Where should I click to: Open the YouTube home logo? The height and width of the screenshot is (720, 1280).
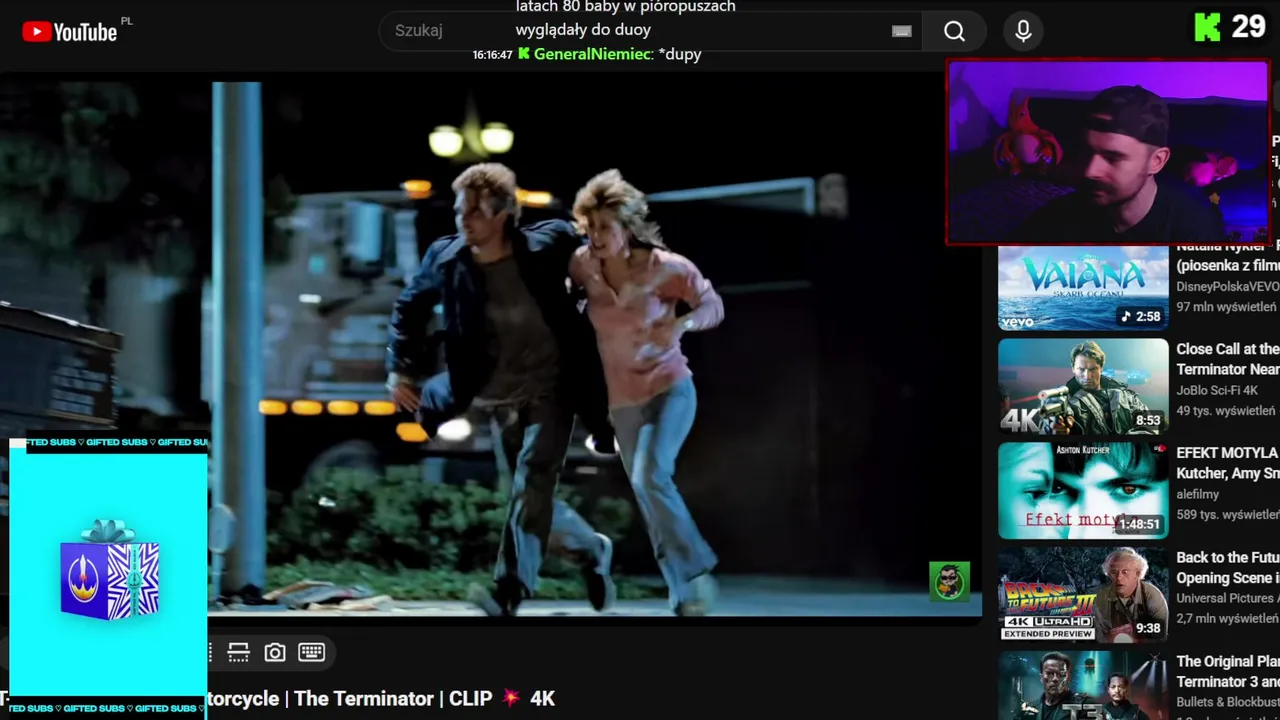[70, 32]
